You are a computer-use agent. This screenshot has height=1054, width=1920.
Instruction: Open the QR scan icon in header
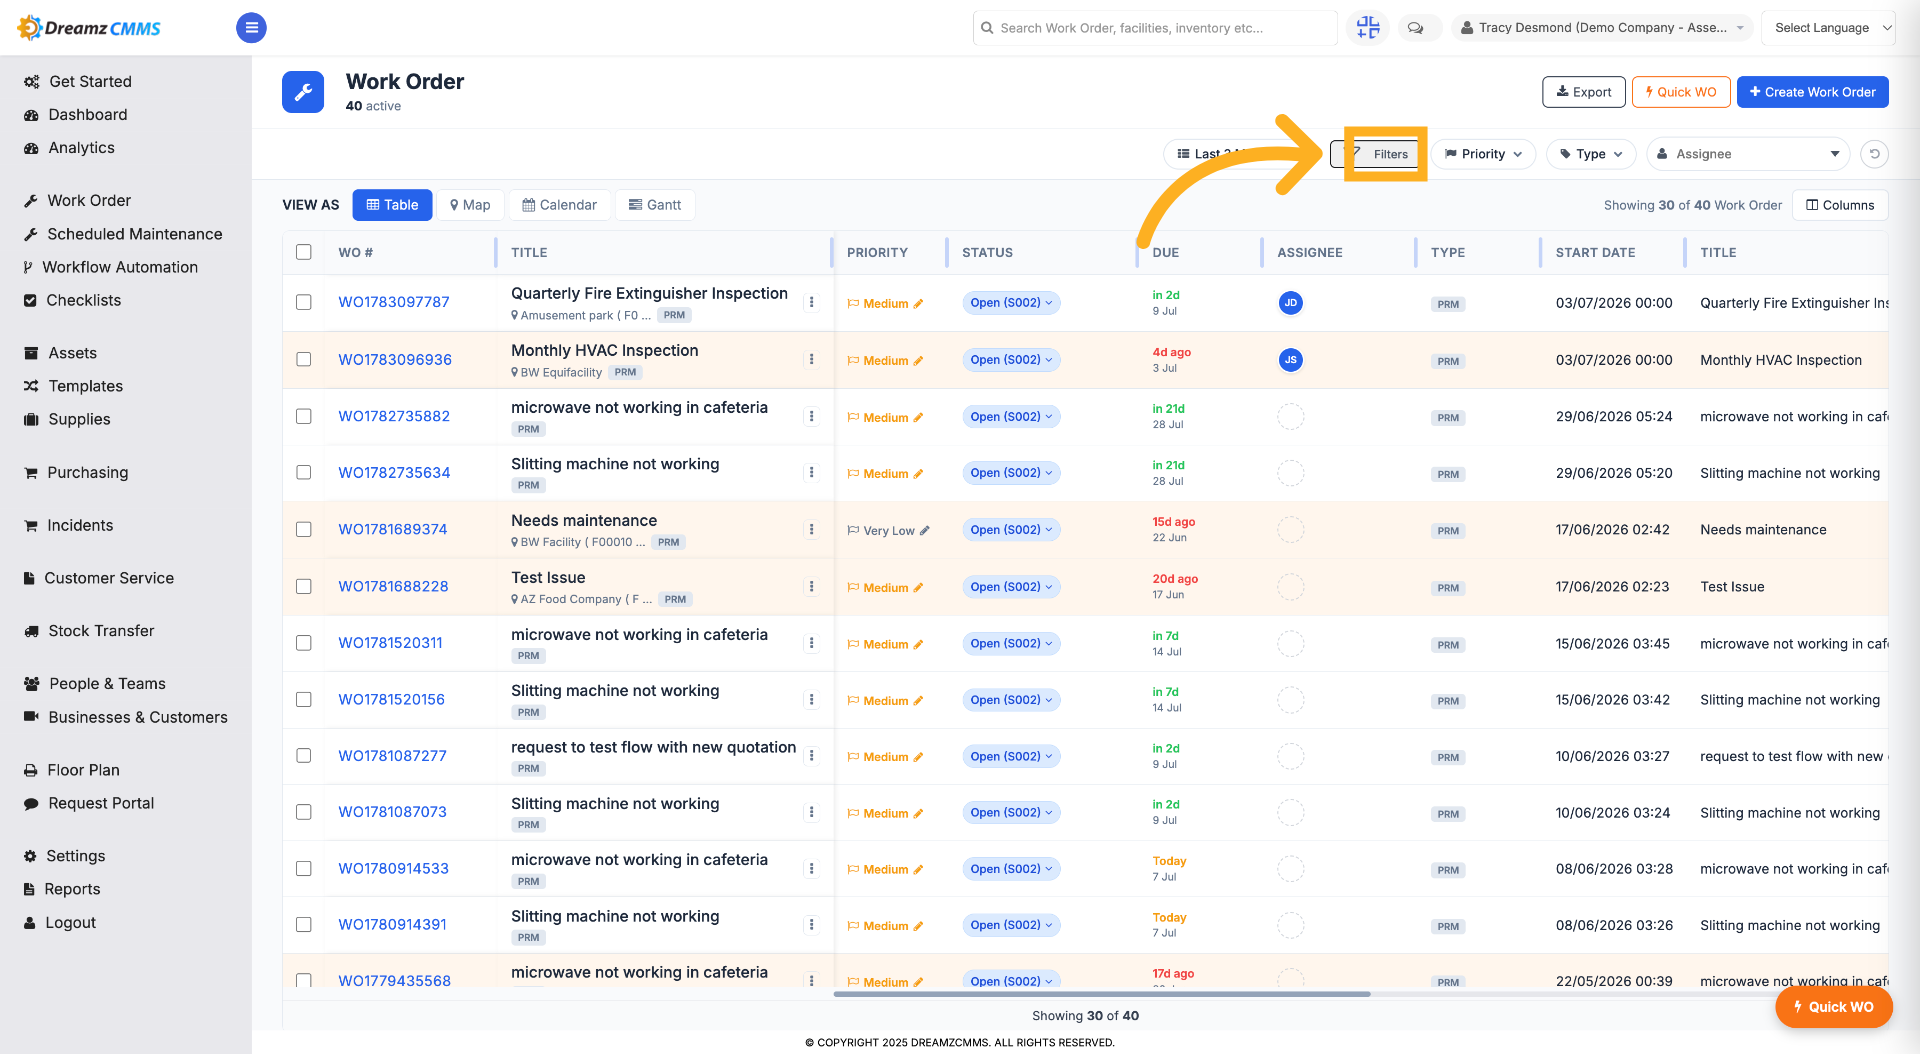click(1368, 28)
